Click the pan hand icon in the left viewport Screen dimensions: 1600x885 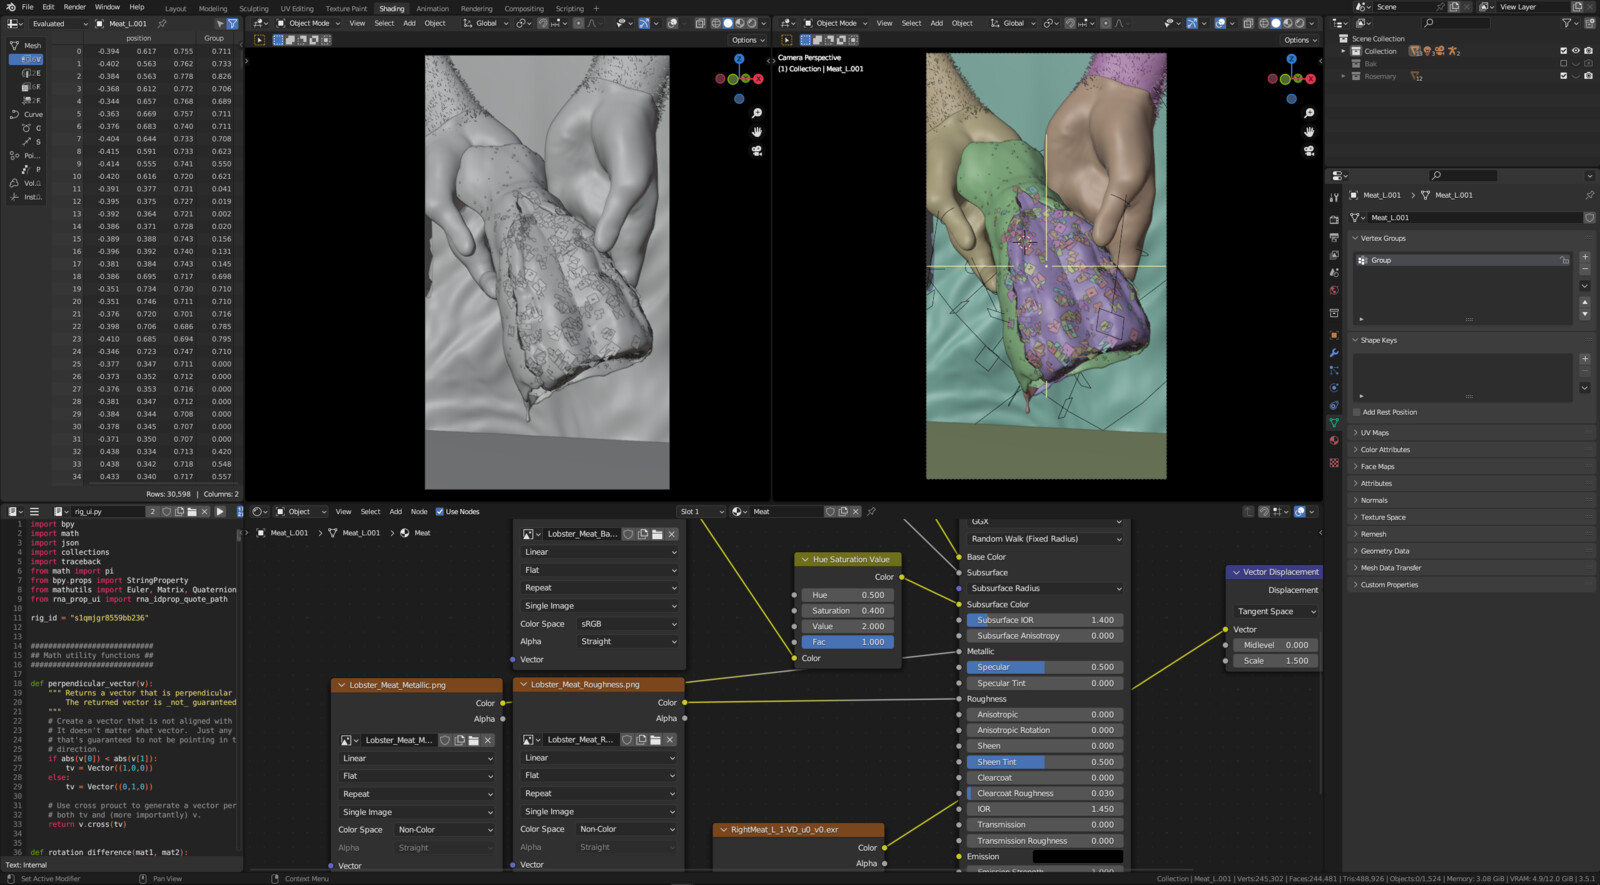click(757, 132)
